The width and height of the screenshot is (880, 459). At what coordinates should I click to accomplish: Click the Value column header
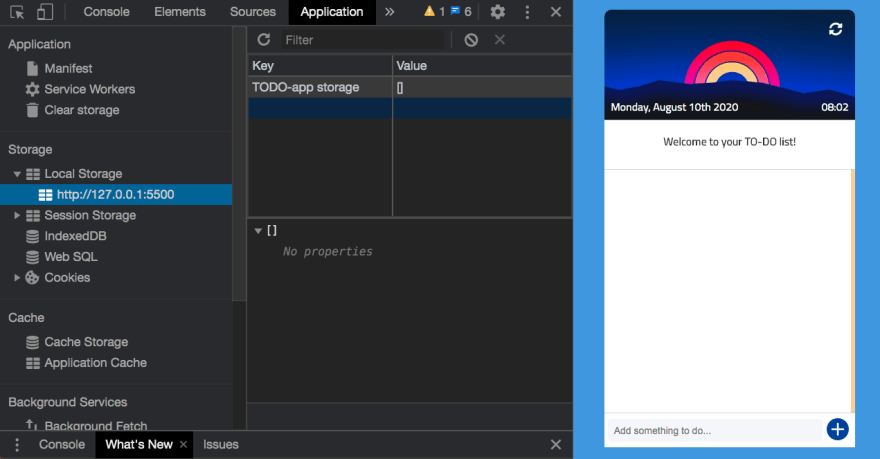[x=482, y=66]
